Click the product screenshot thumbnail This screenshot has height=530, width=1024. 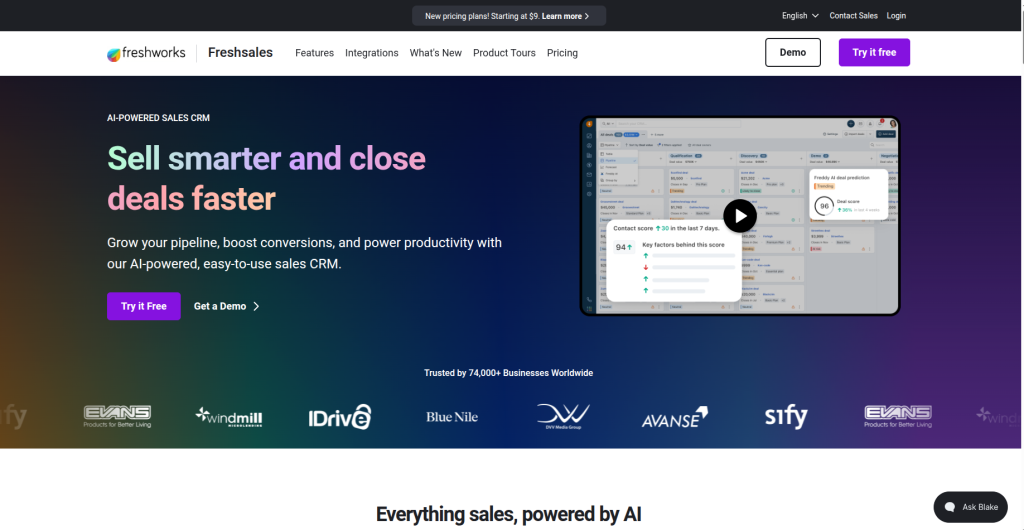click(740, 216)
